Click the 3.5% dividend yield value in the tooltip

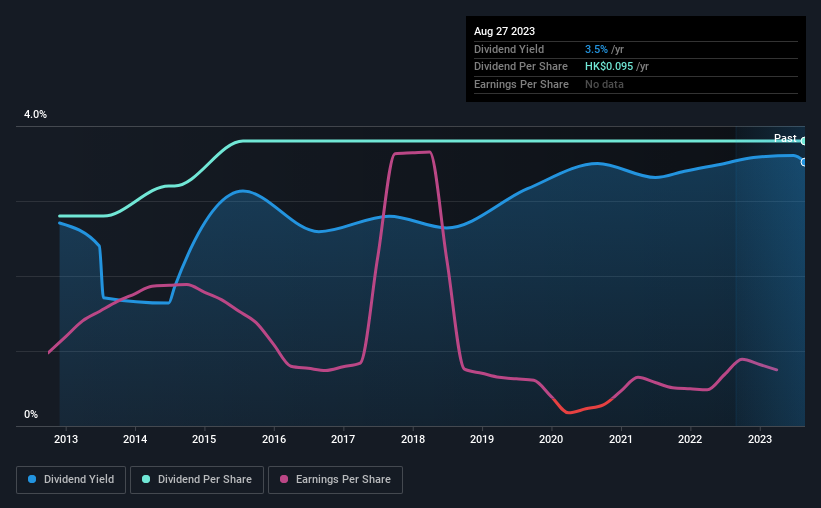pyautogui.click(x=596, y=49)
